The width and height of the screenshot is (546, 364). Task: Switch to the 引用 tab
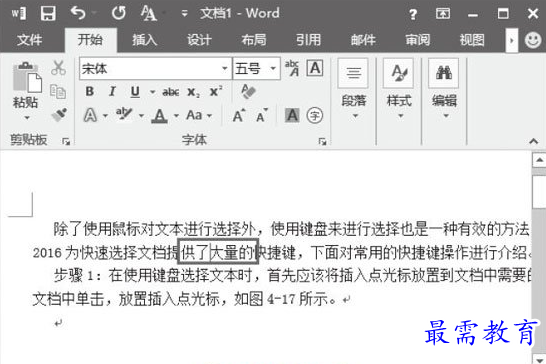click(x=308, y=40)
